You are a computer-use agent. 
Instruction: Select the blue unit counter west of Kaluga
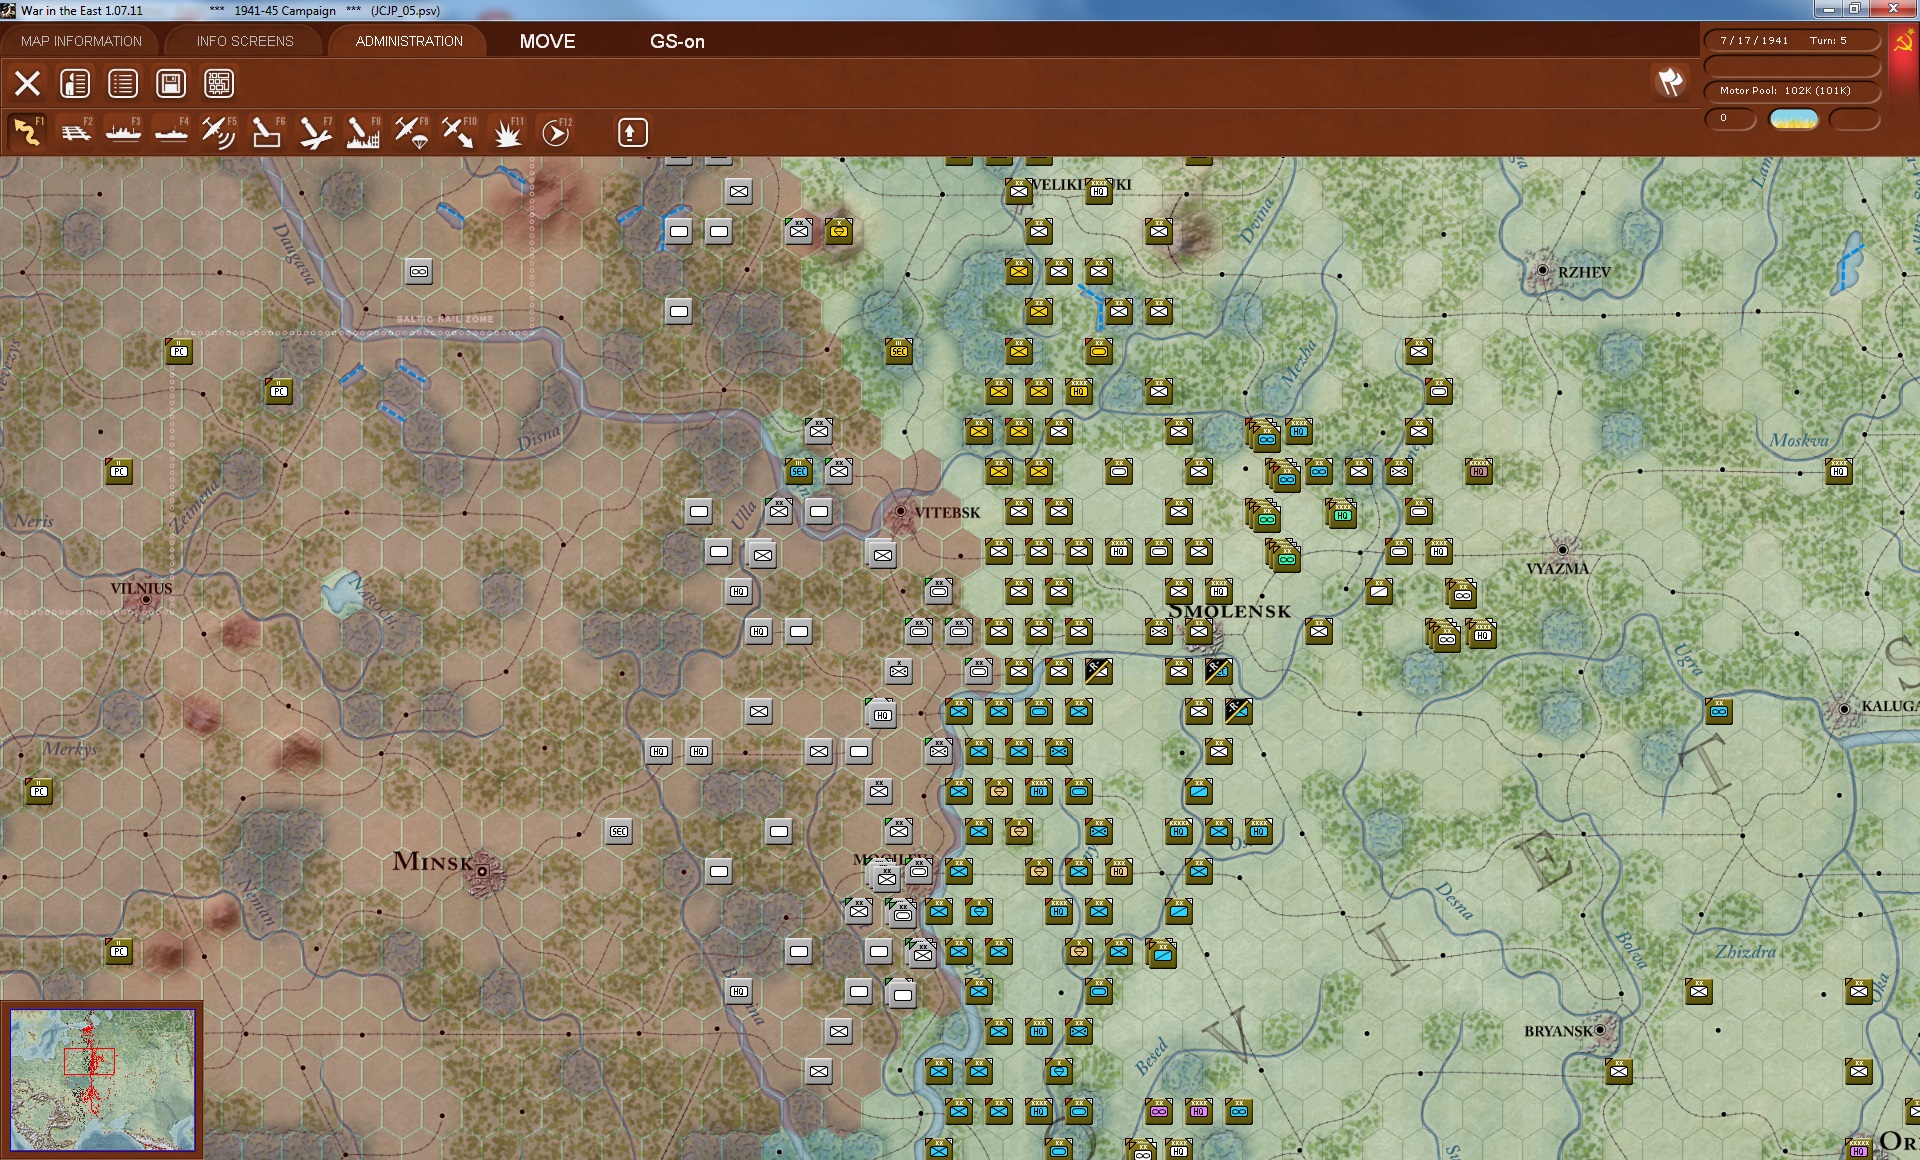(1719, 711)
